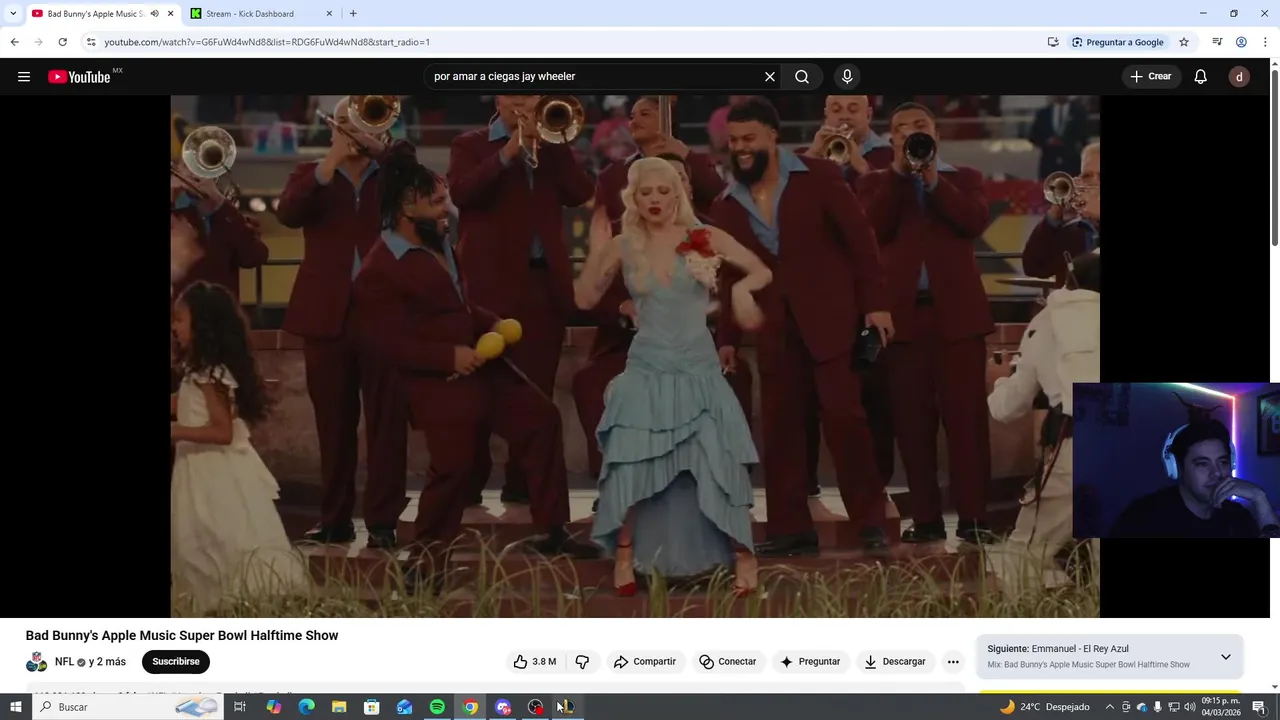Screen dimensions: 1280x720
Task: Open a new browser tab
Action: (x=353, y=14)
